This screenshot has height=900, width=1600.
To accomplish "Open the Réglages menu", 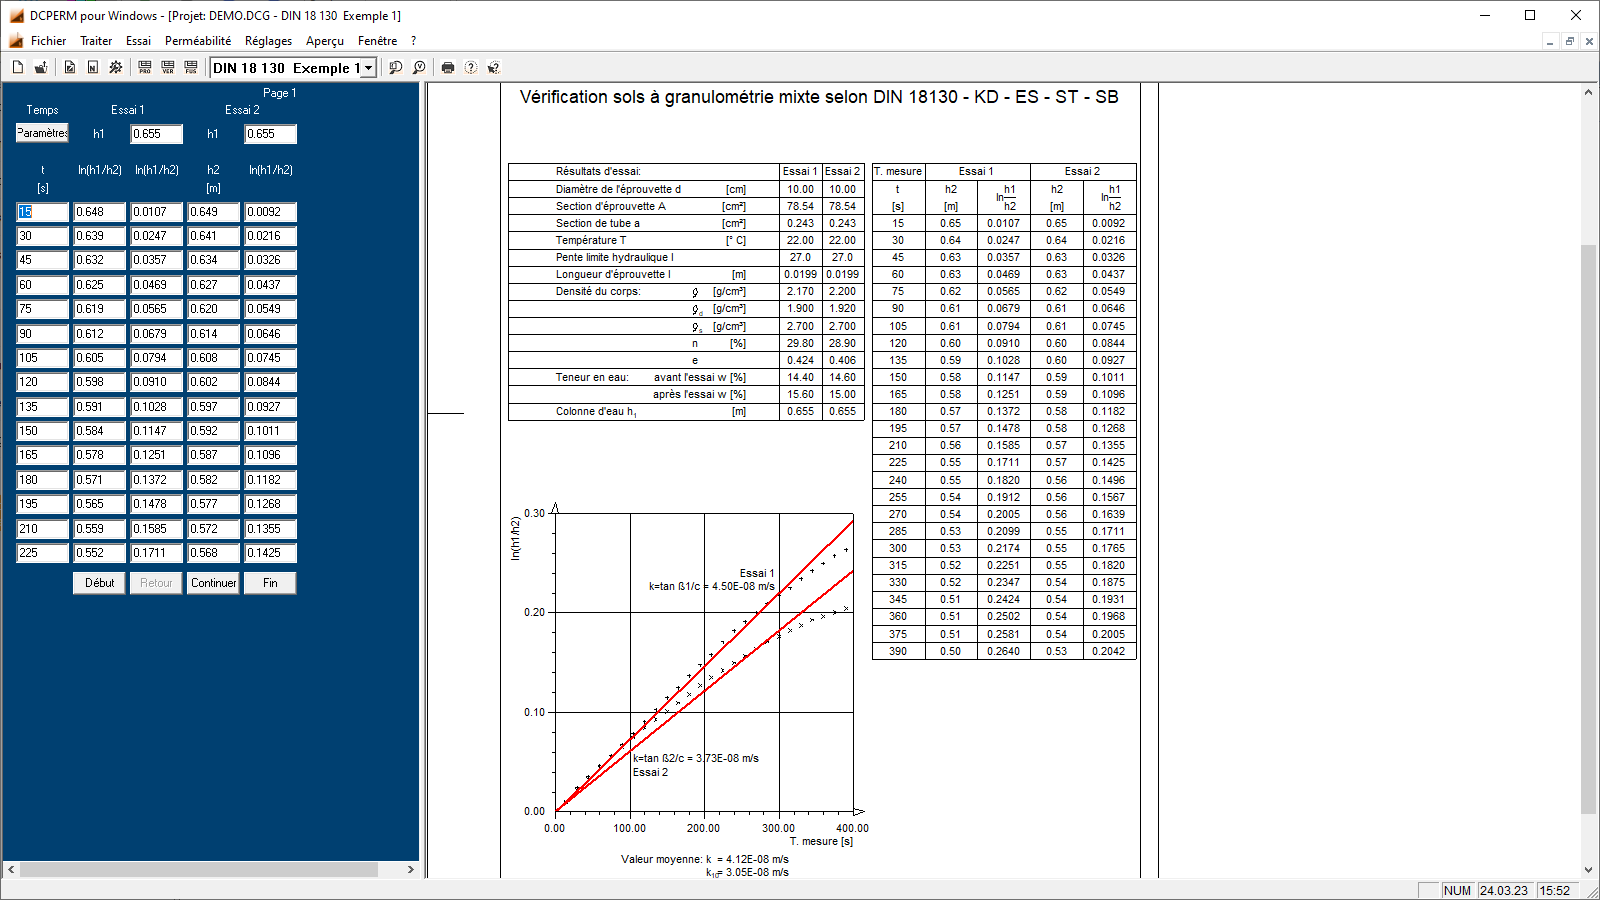I will coord(268,41).
